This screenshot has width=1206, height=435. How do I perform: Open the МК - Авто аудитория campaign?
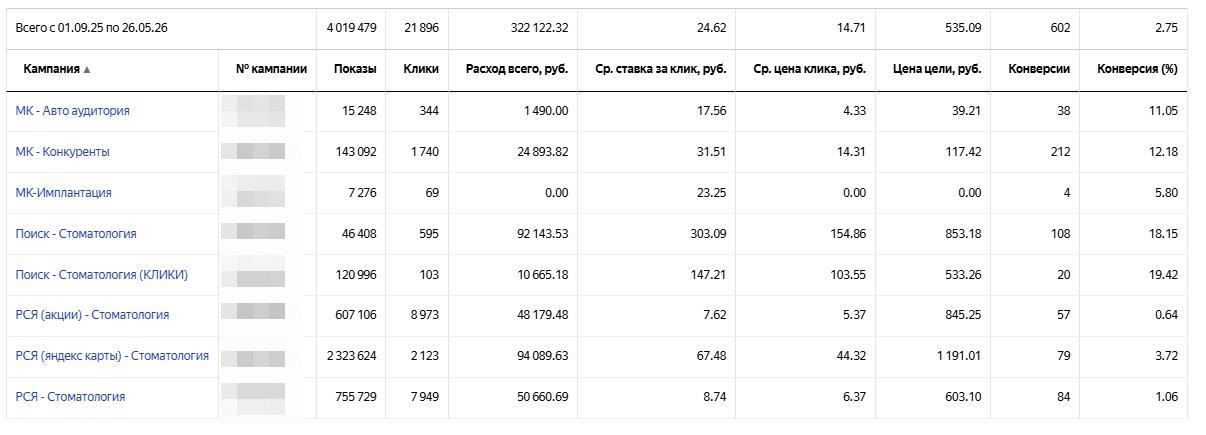72,111
